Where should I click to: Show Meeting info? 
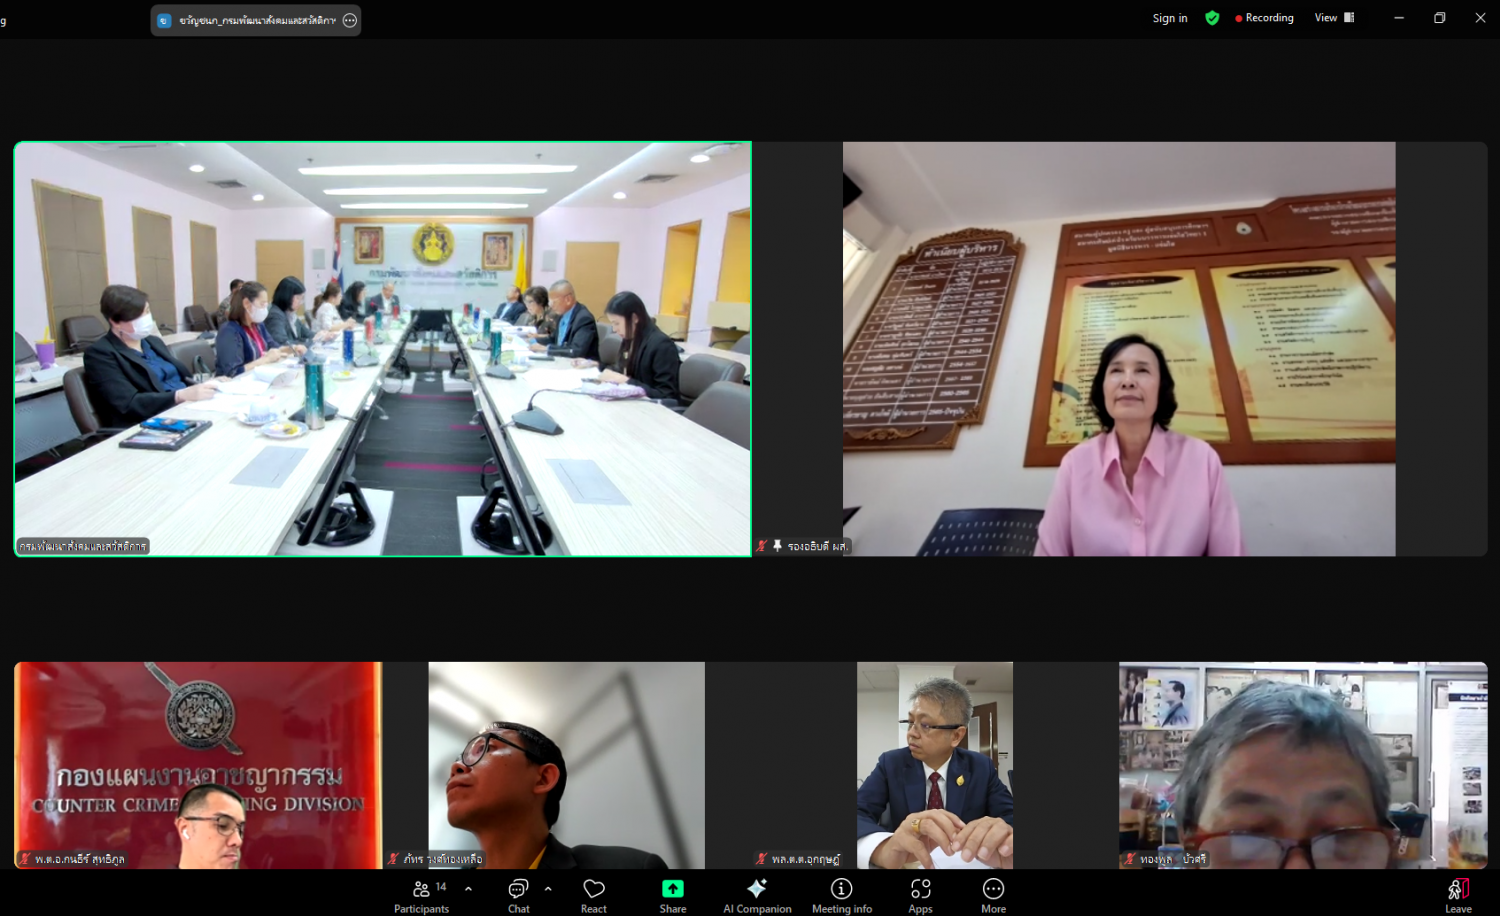(842, 896)
